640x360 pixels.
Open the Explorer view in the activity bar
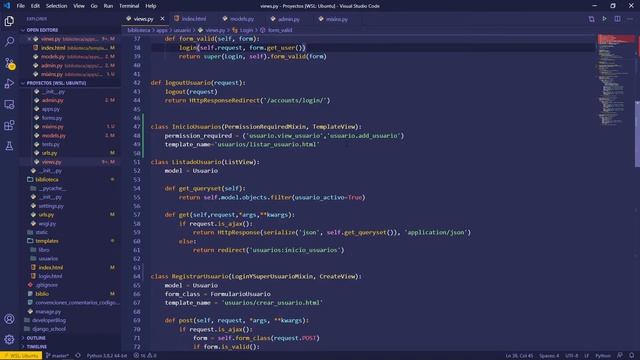pyautogui.click(x=9, y=21)
